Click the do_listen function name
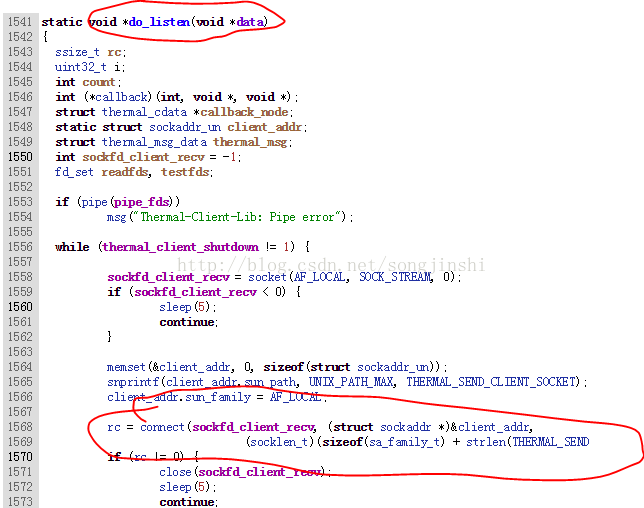This screenshot has width=644, height=508. click(x=159, y=22)
